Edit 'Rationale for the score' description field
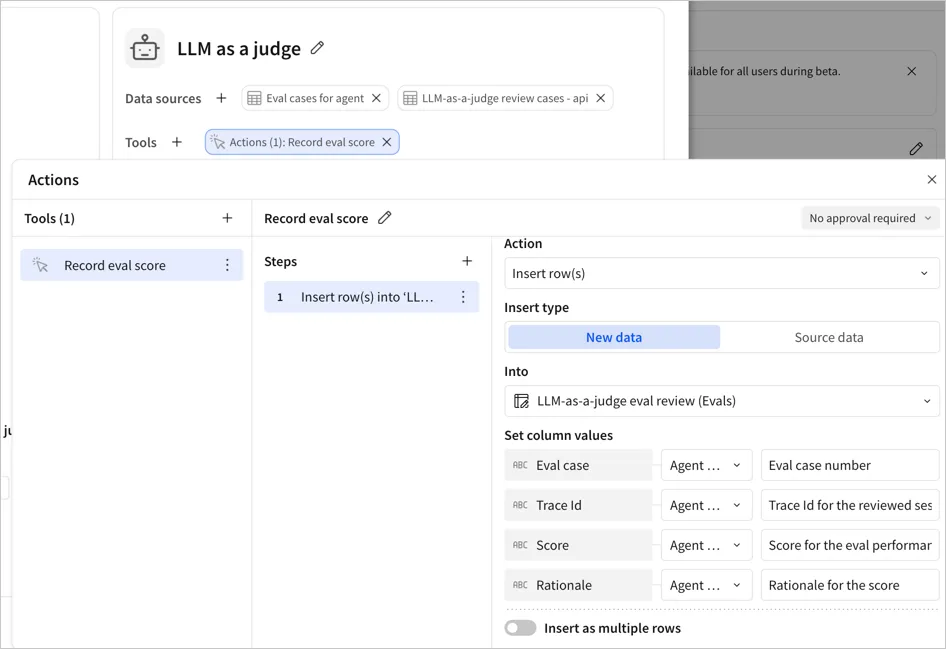The height and width of the screenshot is (649, 946). [850, 584]
